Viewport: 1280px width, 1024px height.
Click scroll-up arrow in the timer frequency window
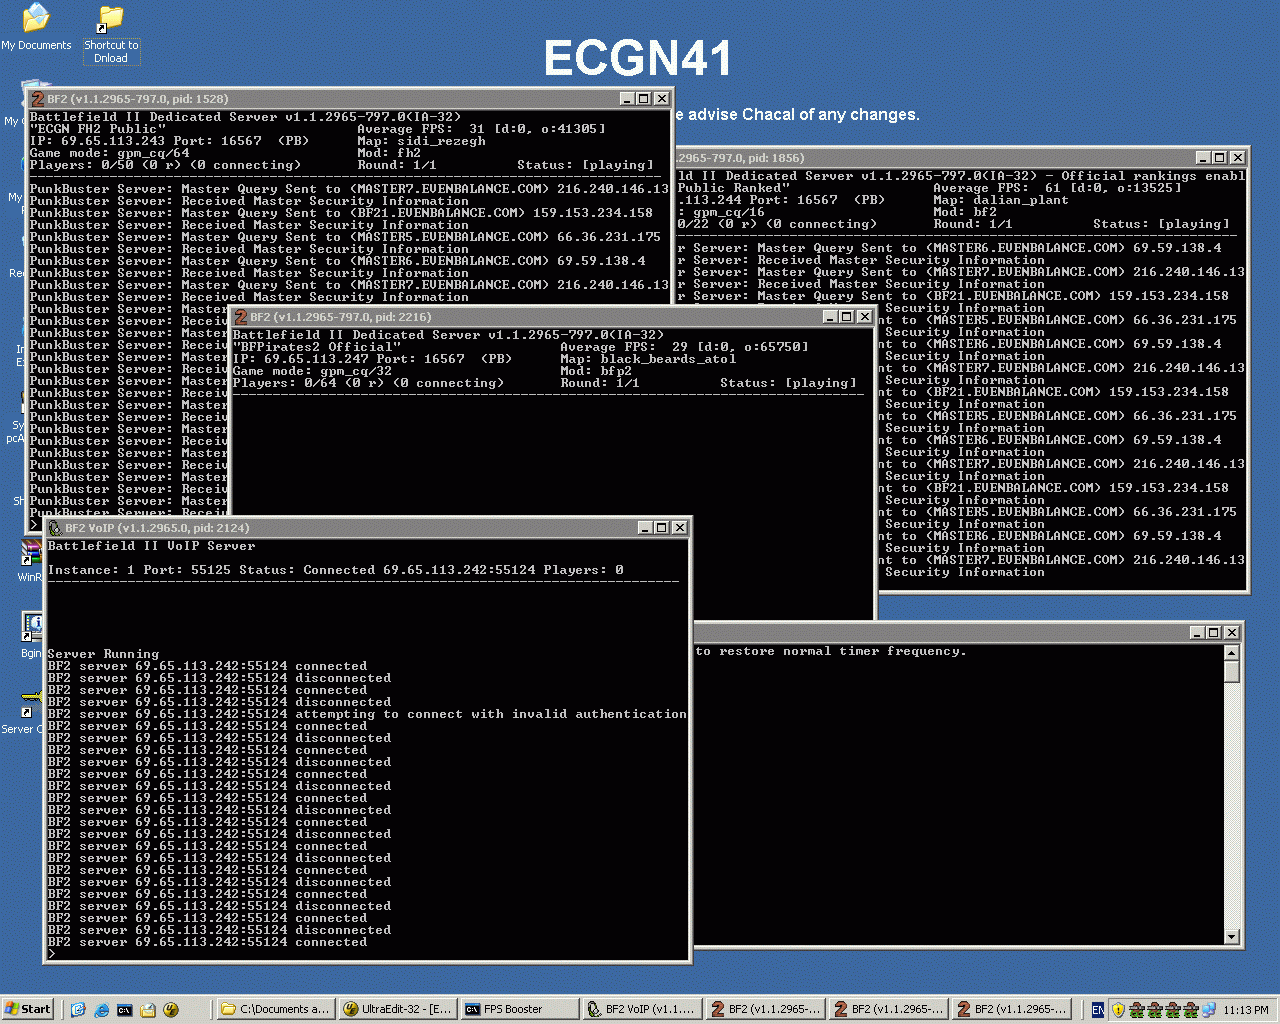click(x=1232, y=653)
